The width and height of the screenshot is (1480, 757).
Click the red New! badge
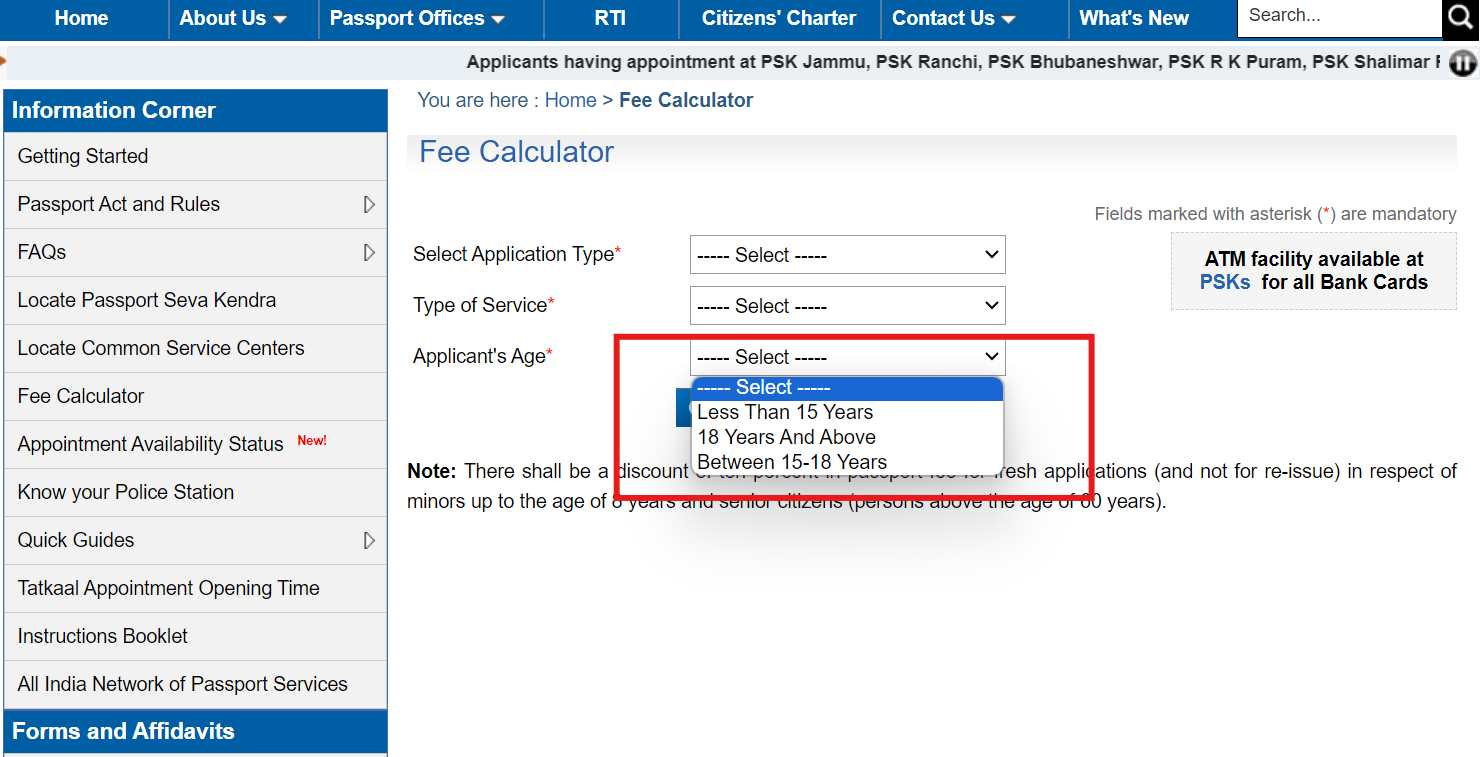coord(312,440)
